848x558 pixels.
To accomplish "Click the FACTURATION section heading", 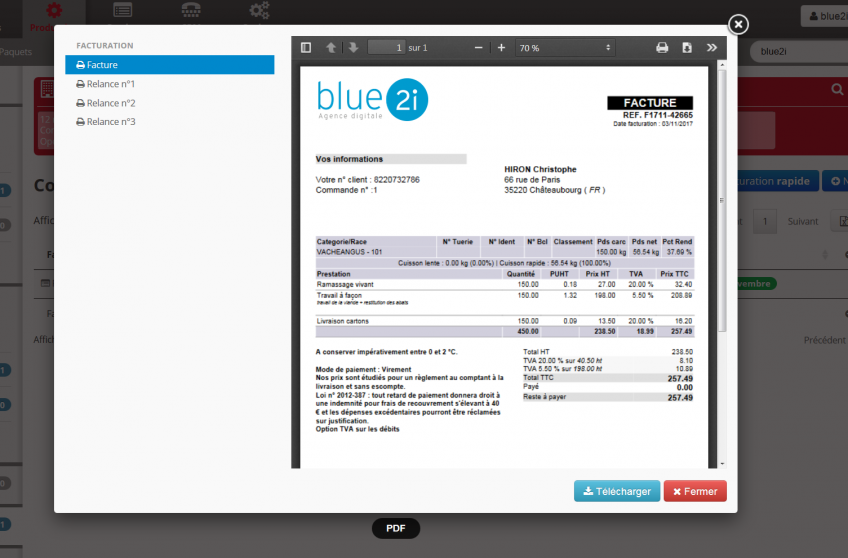I will pos(104,45).
